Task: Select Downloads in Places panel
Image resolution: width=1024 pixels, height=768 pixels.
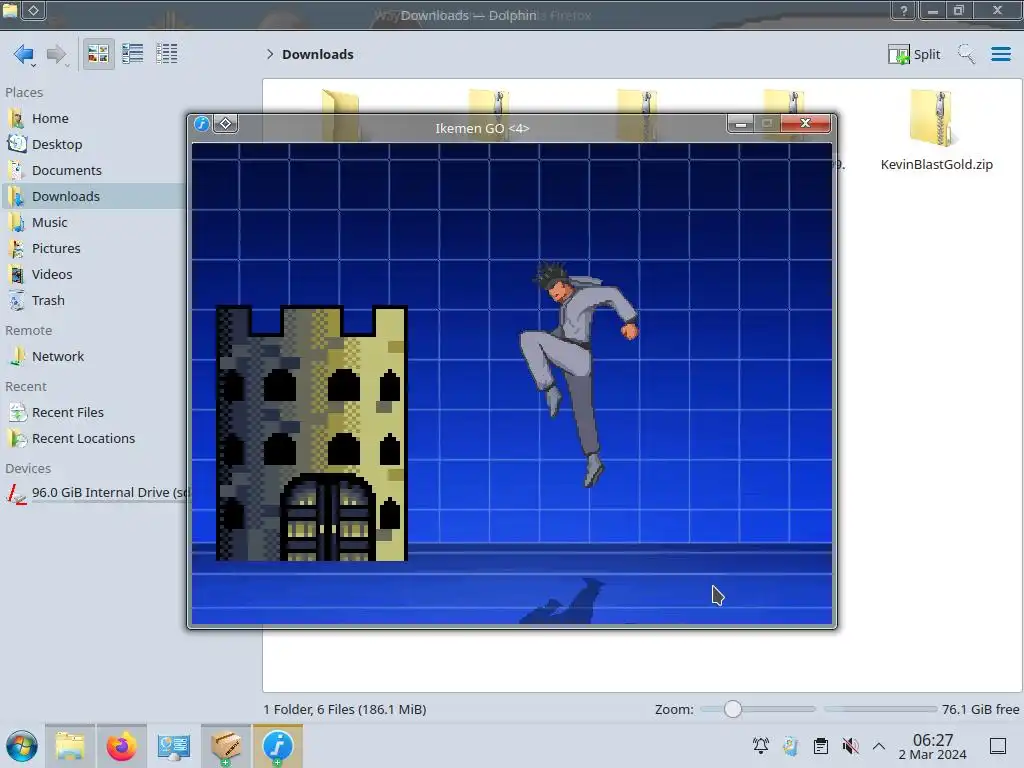Action: [95, 197]
